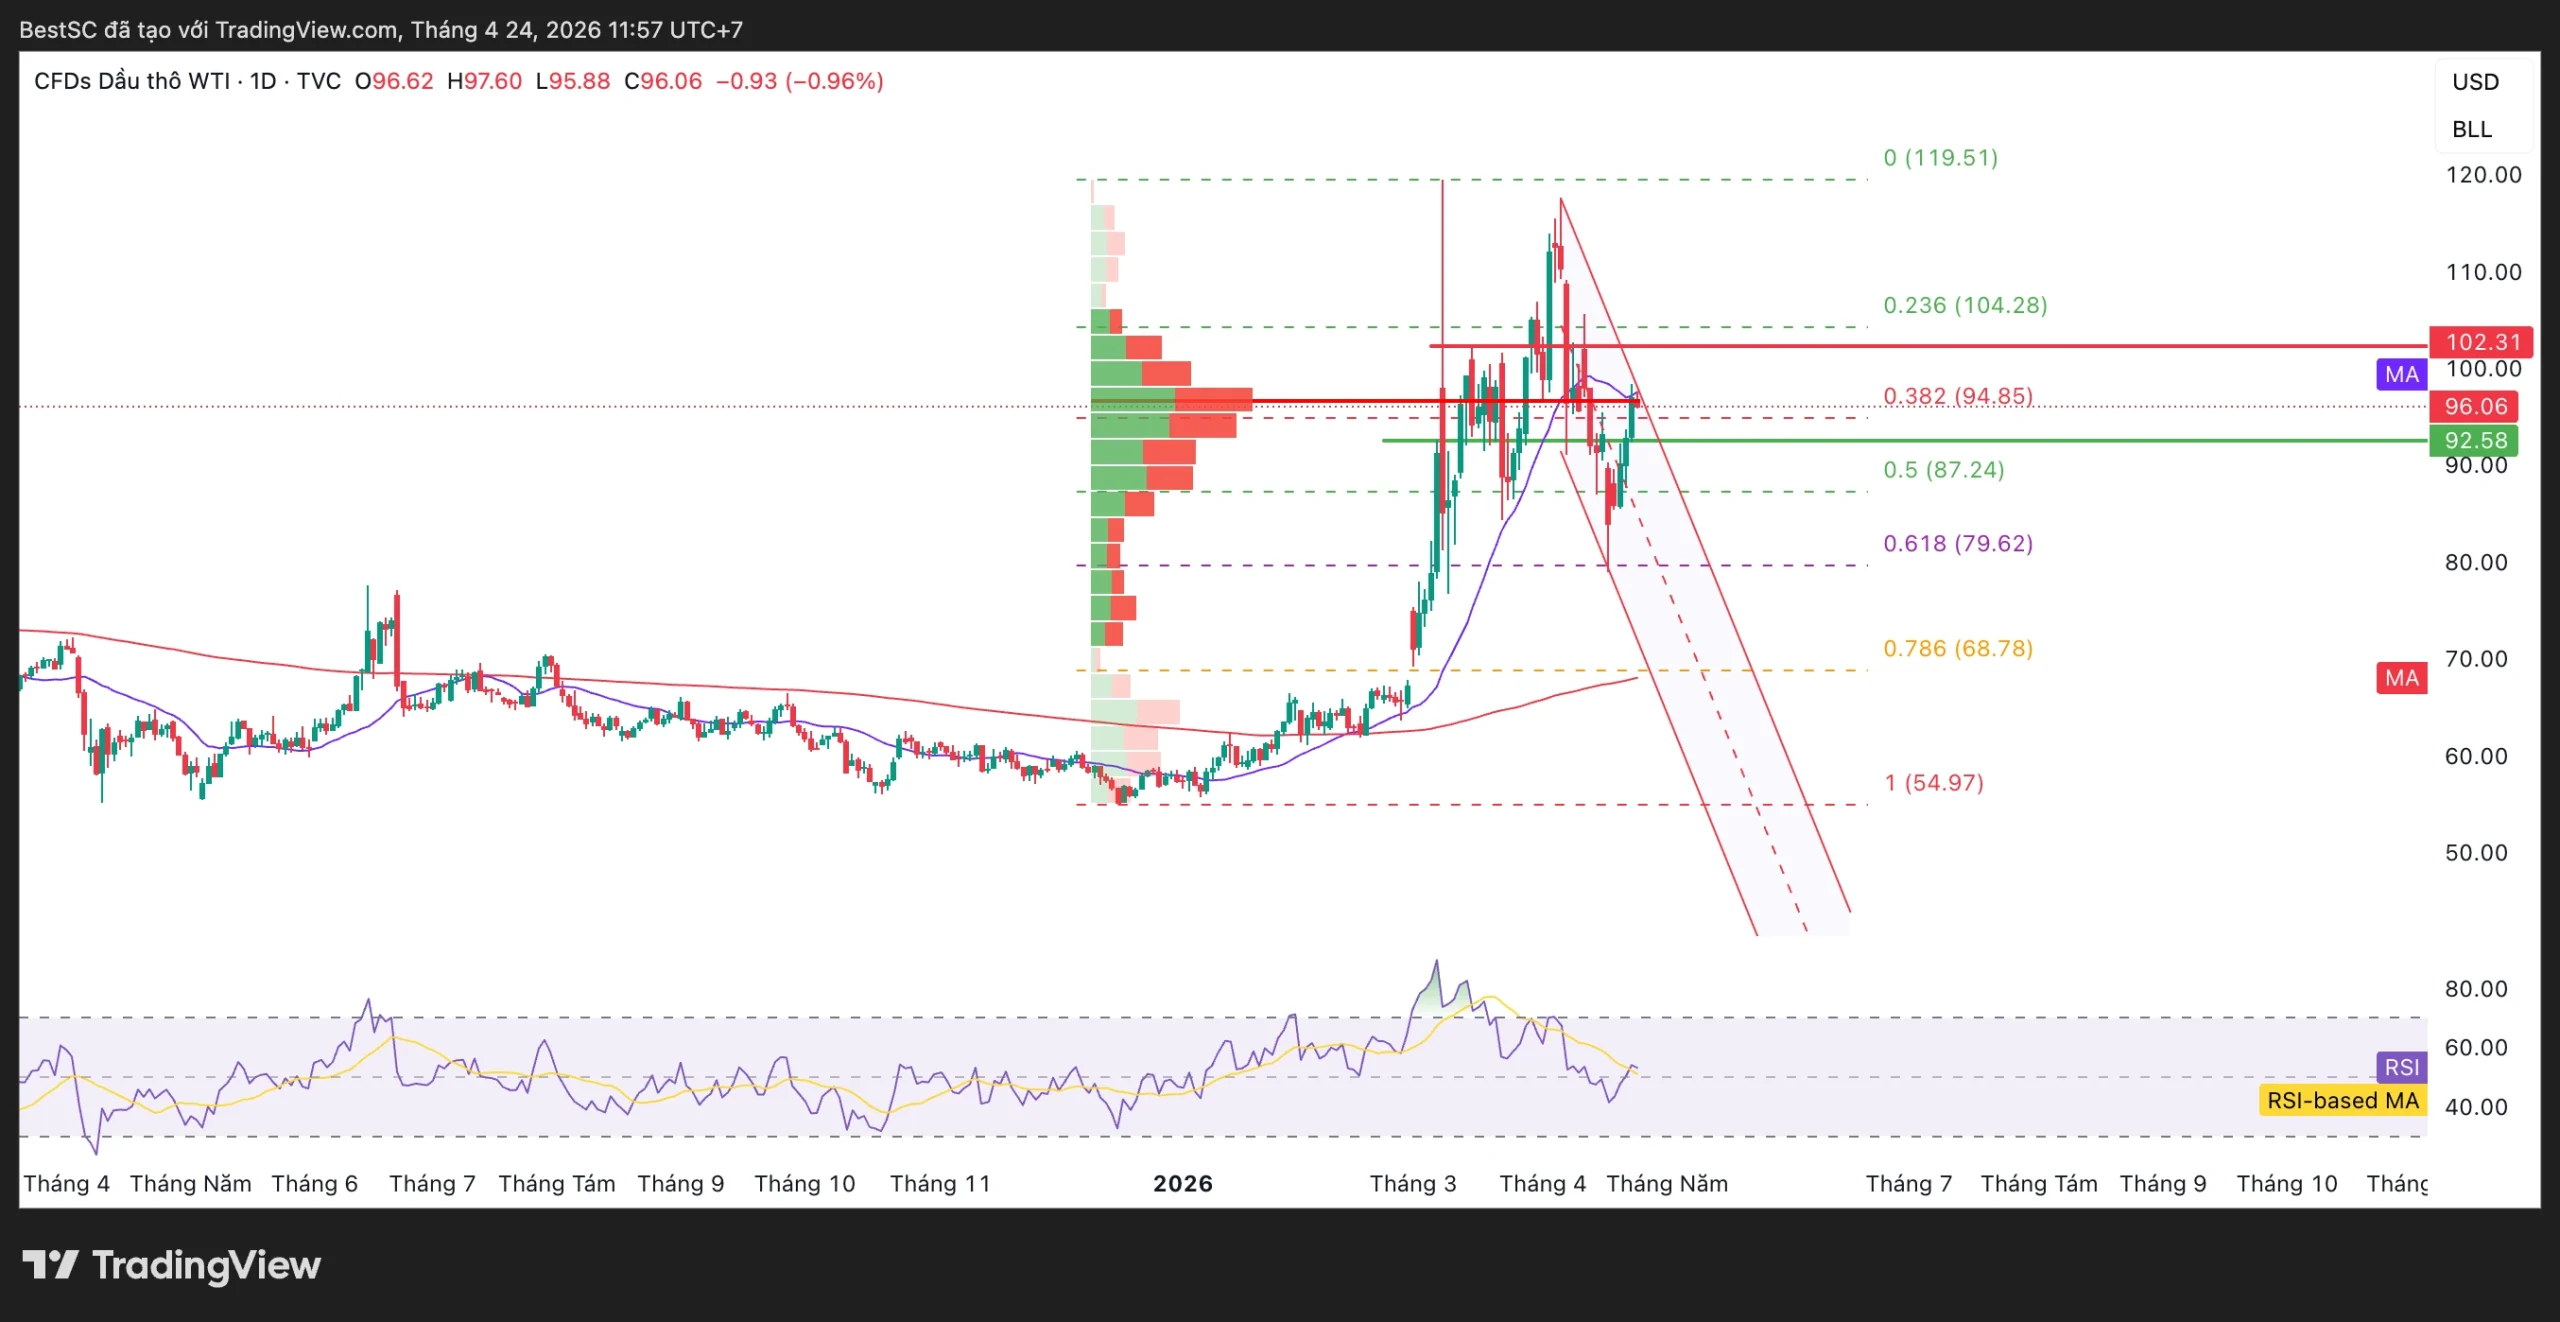Open the USD currency selector
Screen dimensions: 2560x1322
point(2475,82)
